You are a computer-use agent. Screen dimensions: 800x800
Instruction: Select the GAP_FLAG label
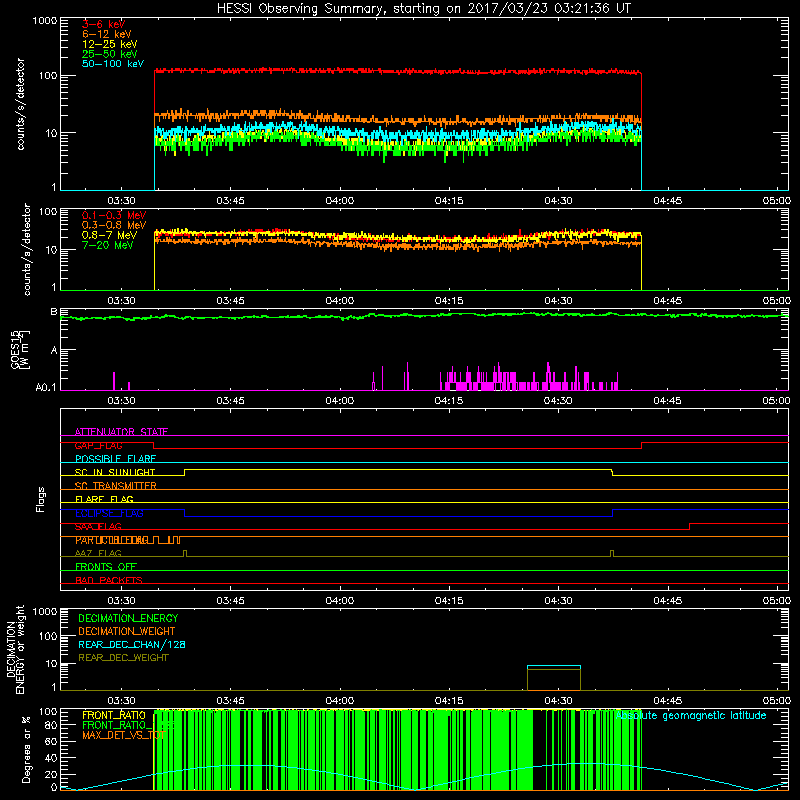tap(98, 445)
